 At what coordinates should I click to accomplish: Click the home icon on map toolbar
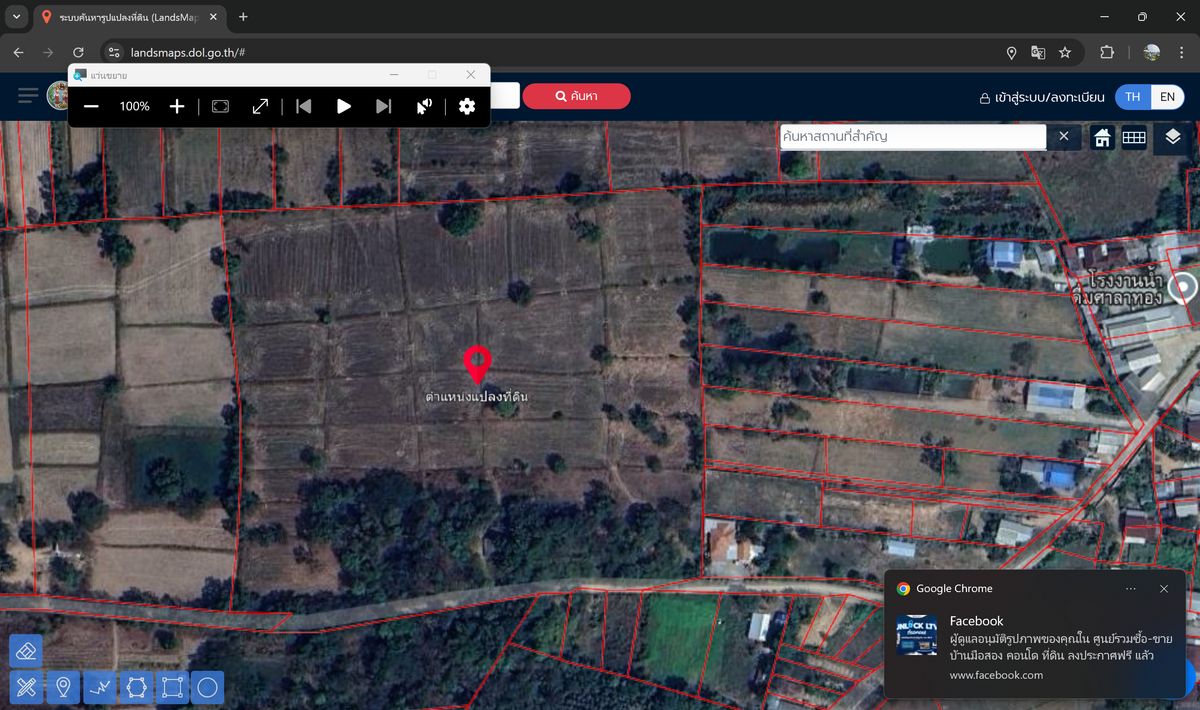[1102, 138]
